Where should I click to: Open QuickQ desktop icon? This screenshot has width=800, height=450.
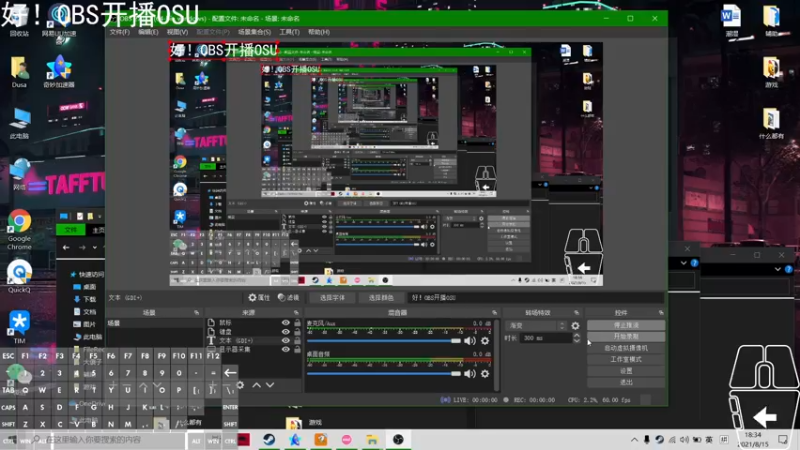(x=19, y=276)
